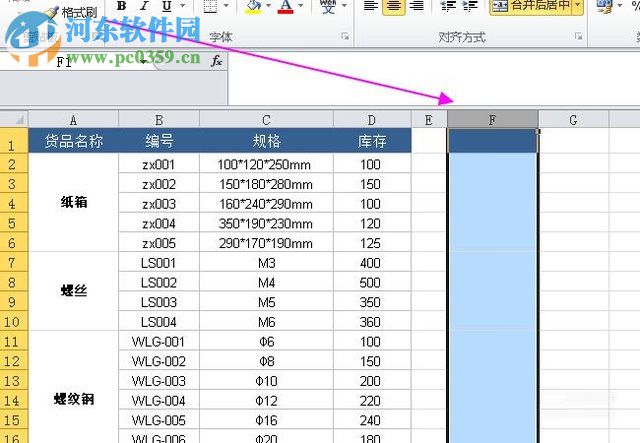
Task: Click the phonetic guide (wén 文) icon
Action: [328, 6]
